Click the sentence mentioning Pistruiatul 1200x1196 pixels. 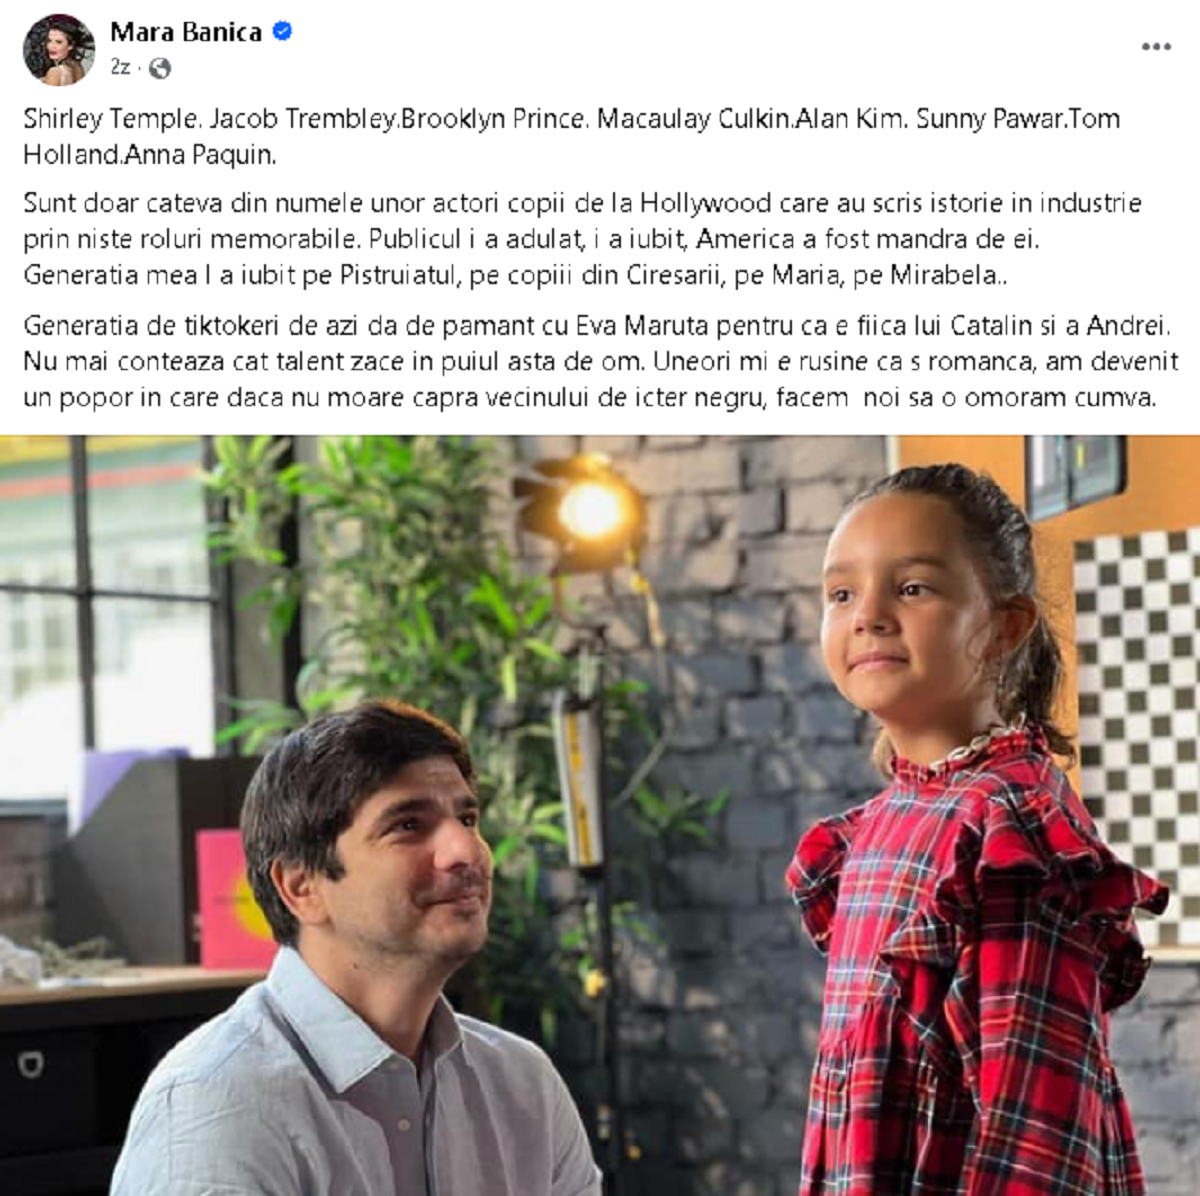pos(515,275)
